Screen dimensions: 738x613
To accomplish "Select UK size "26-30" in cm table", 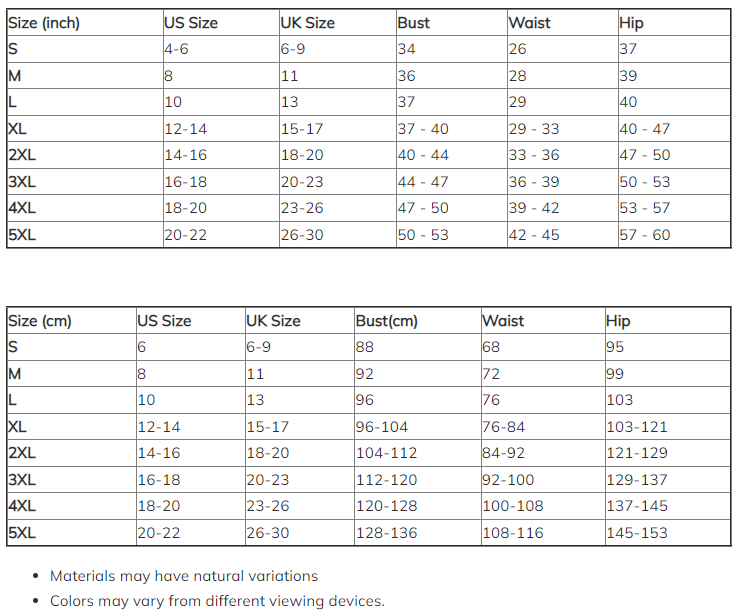I will coord(267,533).
